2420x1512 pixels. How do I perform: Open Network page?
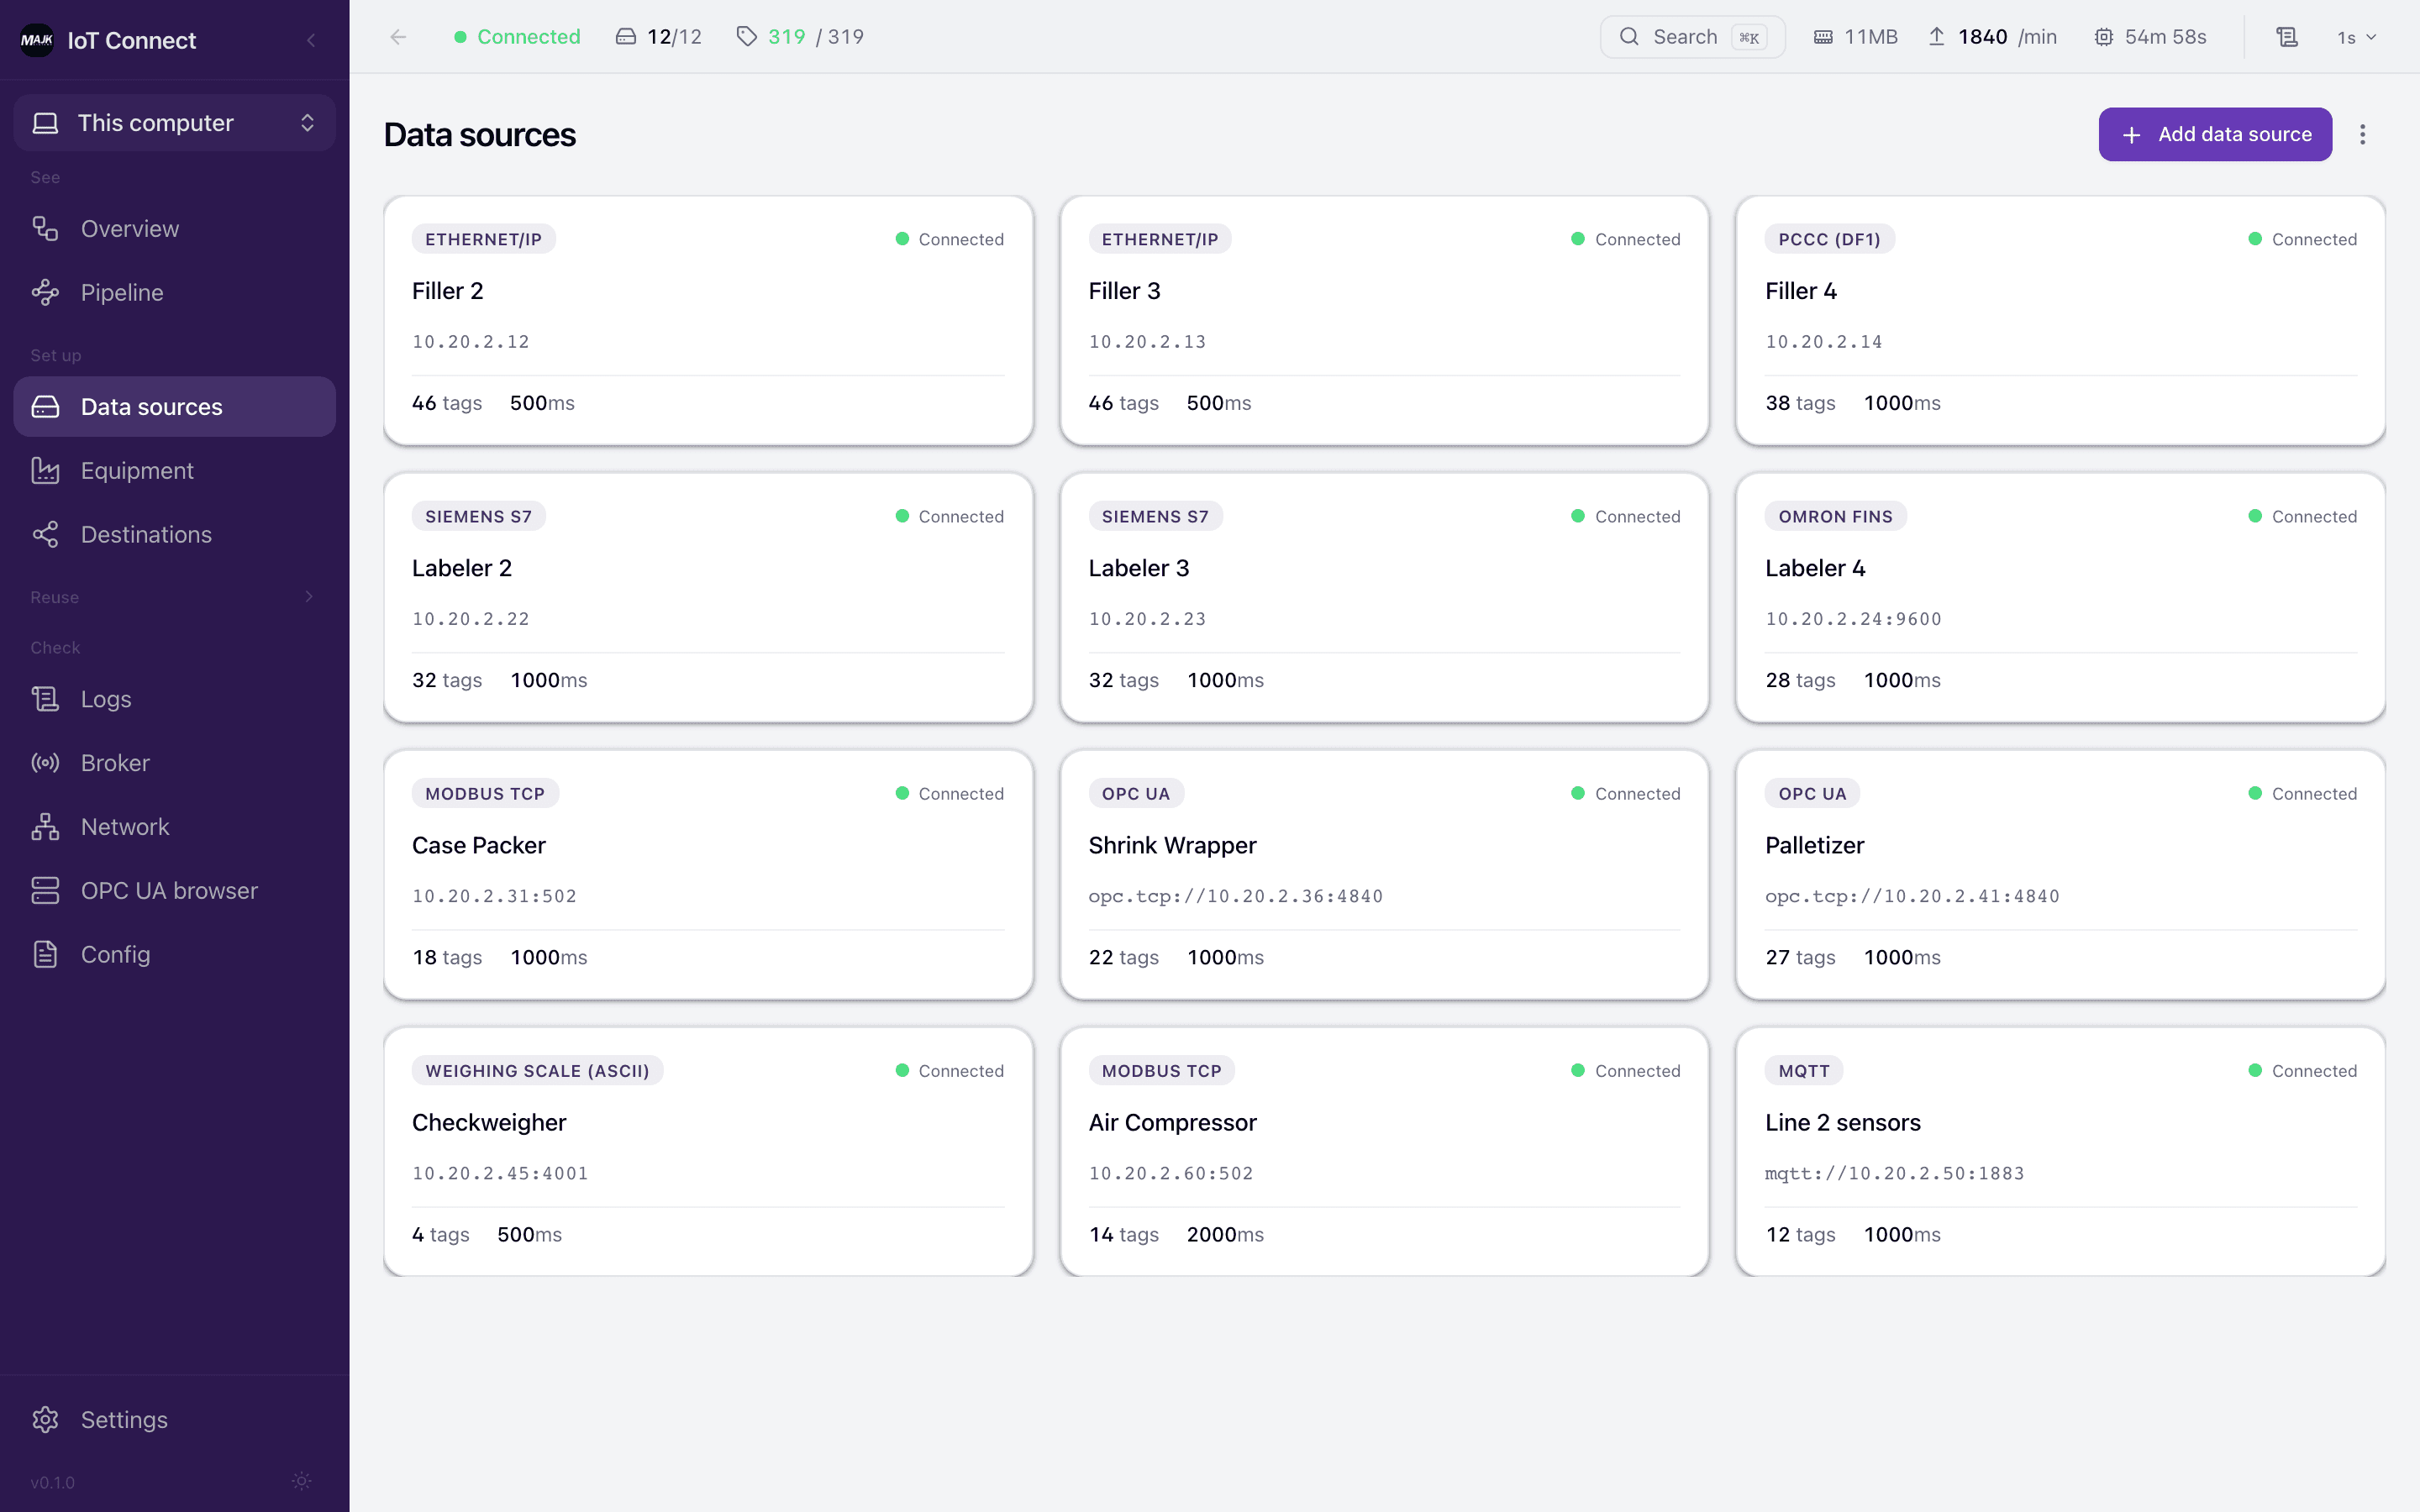175,827
